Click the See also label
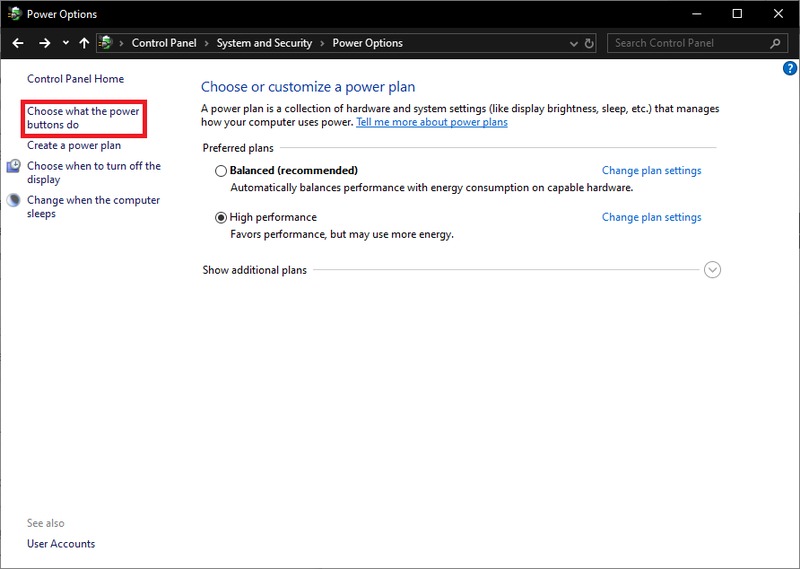Screen dimensions: 800x569 pos(45,523)
